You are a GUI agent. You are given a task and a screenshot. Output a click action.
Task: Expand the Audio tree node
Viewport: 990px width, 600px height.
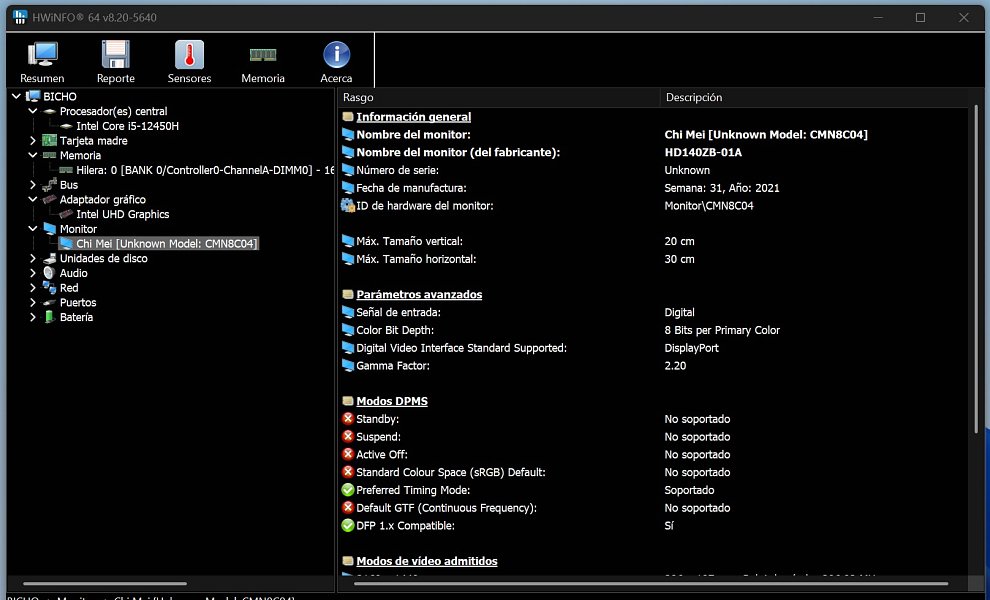(x=33, y=273)
